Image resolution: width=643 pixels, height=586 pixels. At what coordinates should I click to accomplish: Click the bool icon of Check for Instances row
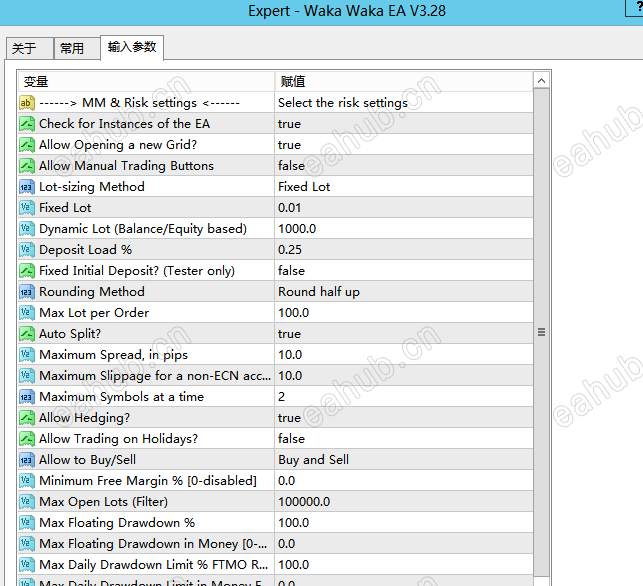click(27, 124)
